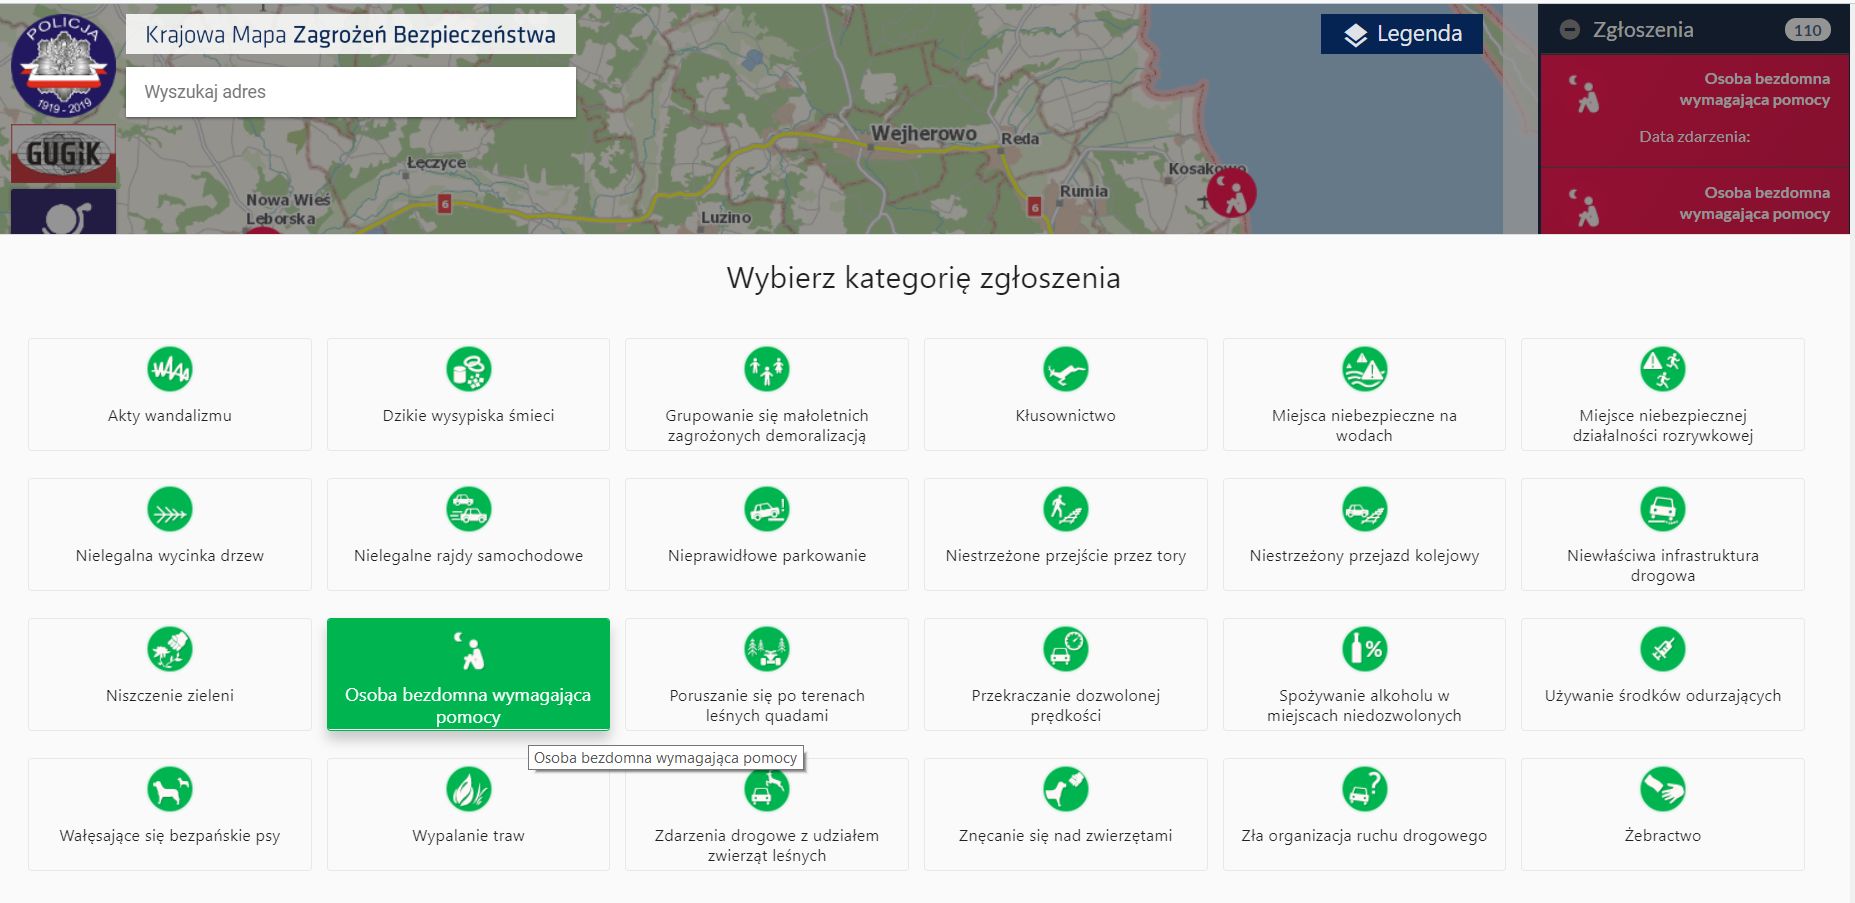Select Wałęsające się bezpańskie psy icon
This screenshot has width=1855, height=903.
click(x=169, y=790)
